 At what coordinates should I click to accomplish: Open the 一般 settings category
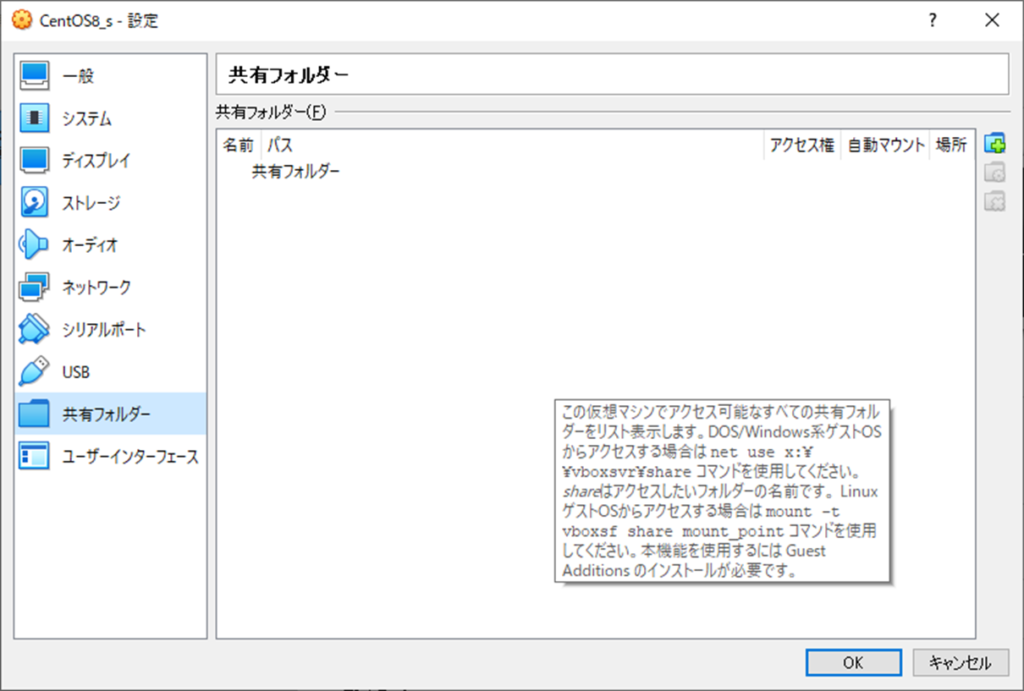pyautogui.click(x=110, y=76)
